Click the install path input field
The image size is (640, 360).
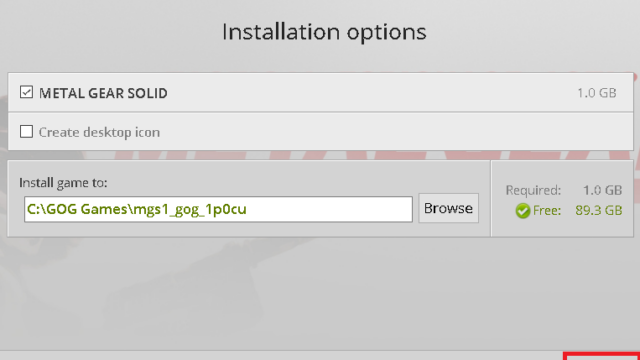(218, 209)
